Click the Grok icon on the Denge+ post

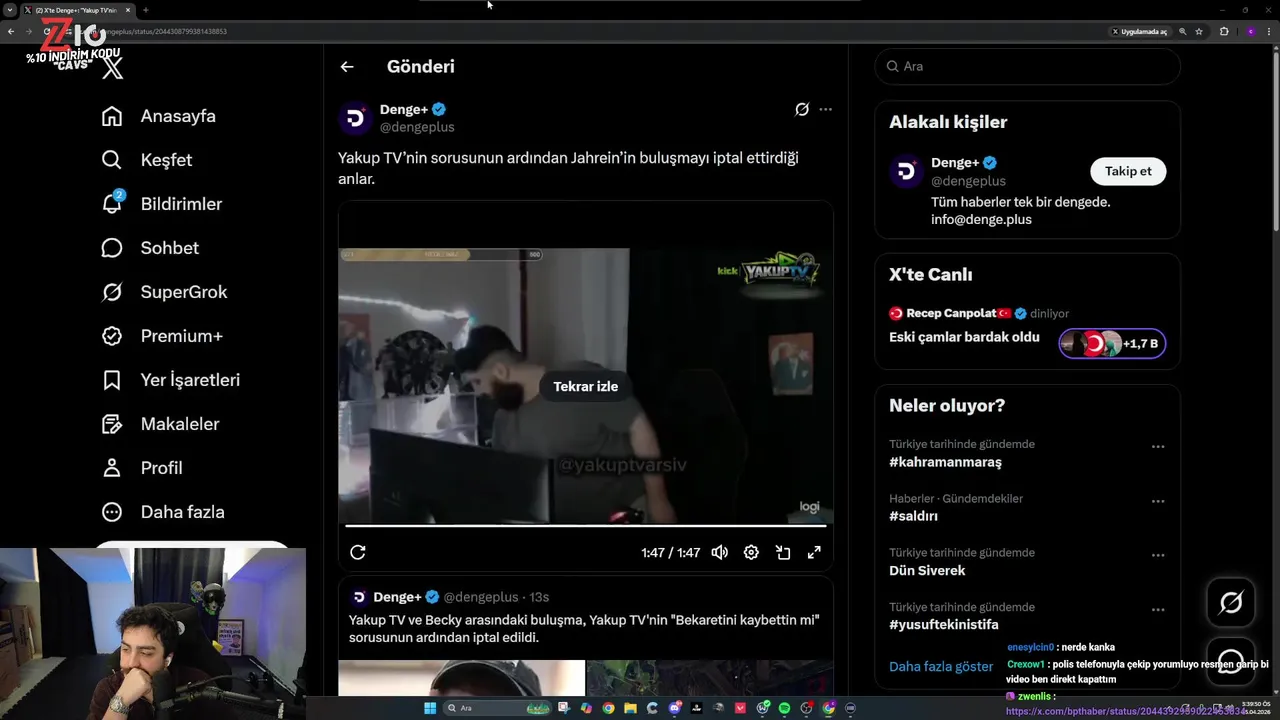(802, 109)
